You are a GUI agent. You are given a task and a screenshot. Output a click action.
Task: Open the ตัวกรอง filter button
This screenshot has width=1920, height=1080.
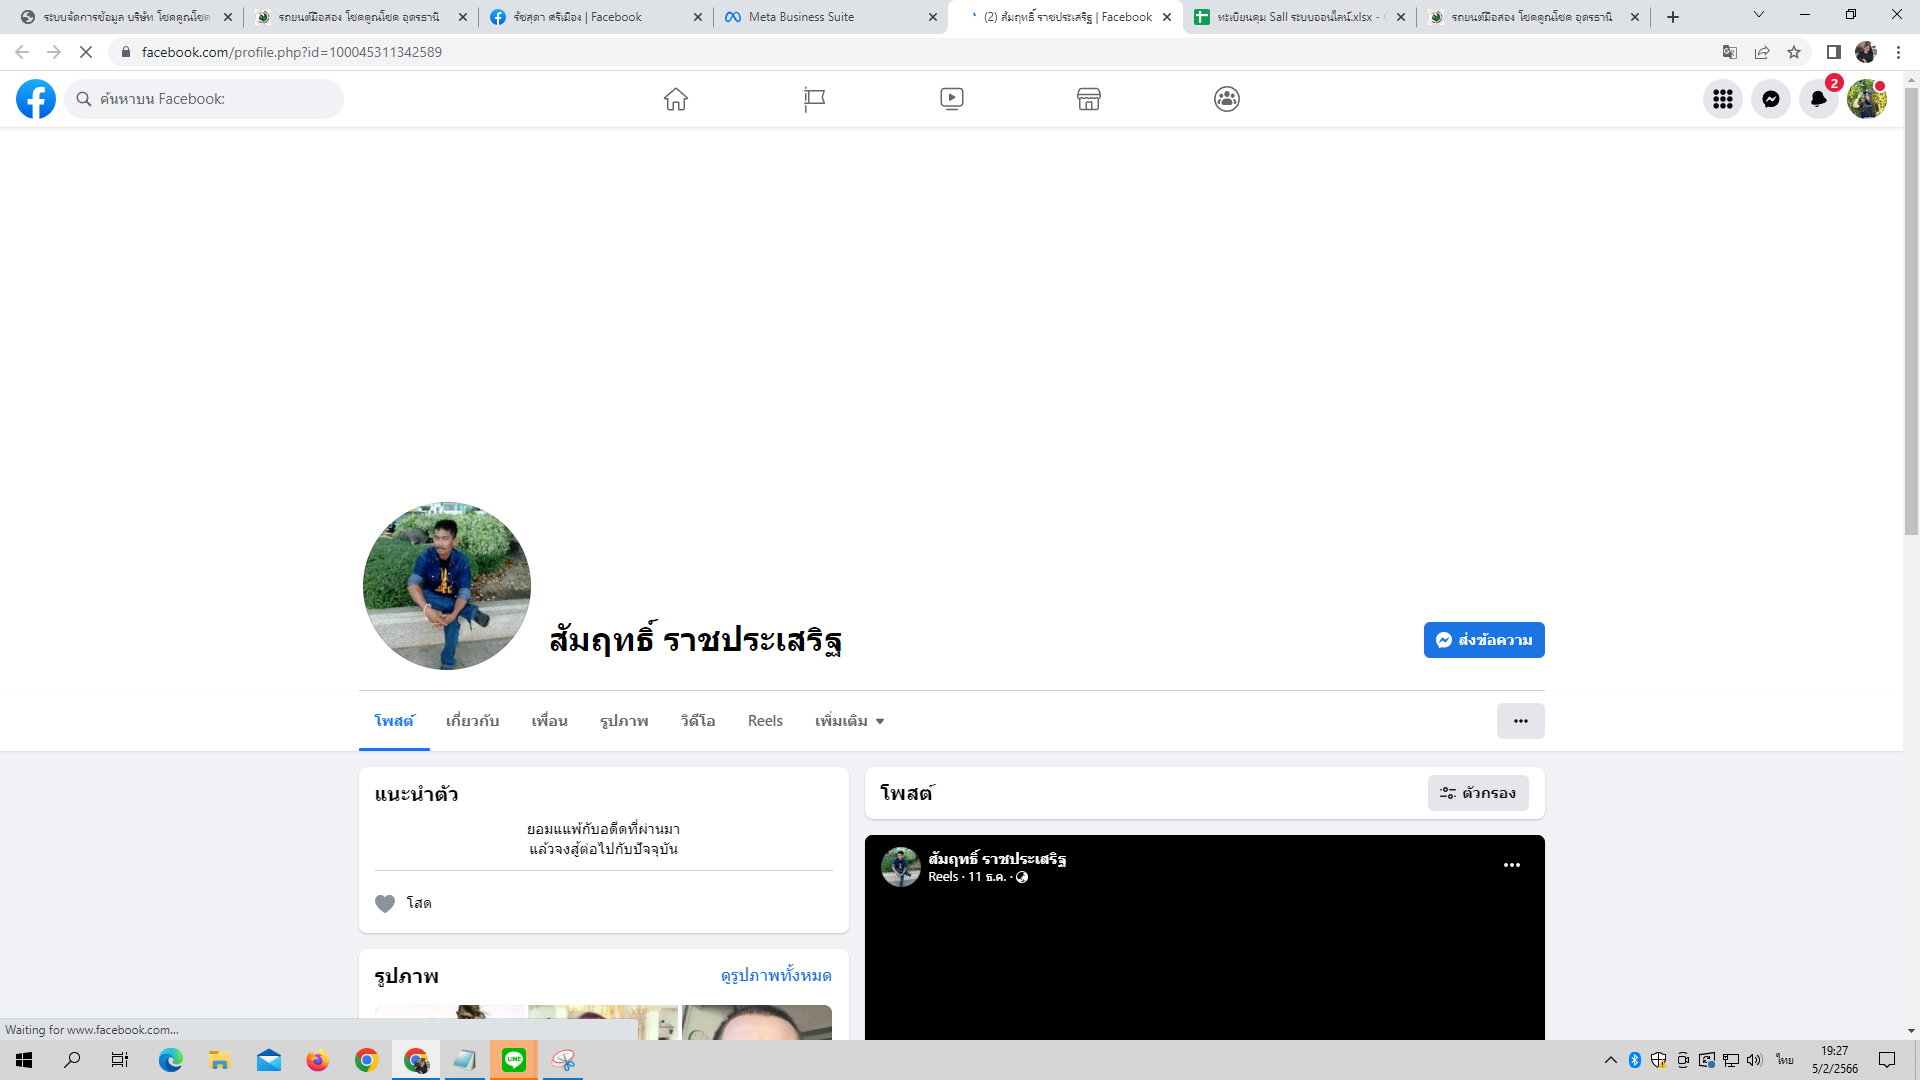click(x=1478, y=793)
